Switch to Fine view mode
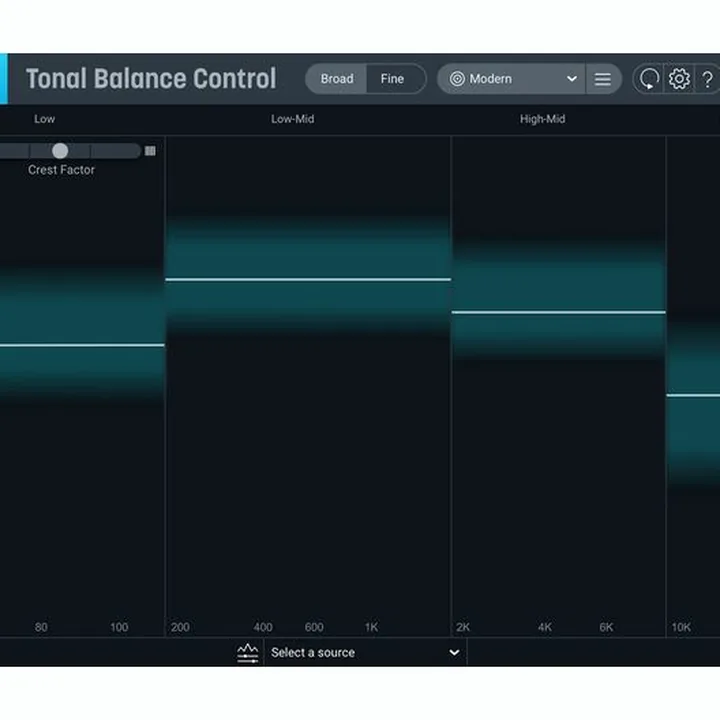This screenshot has height=720, width=720. point(393,79)
